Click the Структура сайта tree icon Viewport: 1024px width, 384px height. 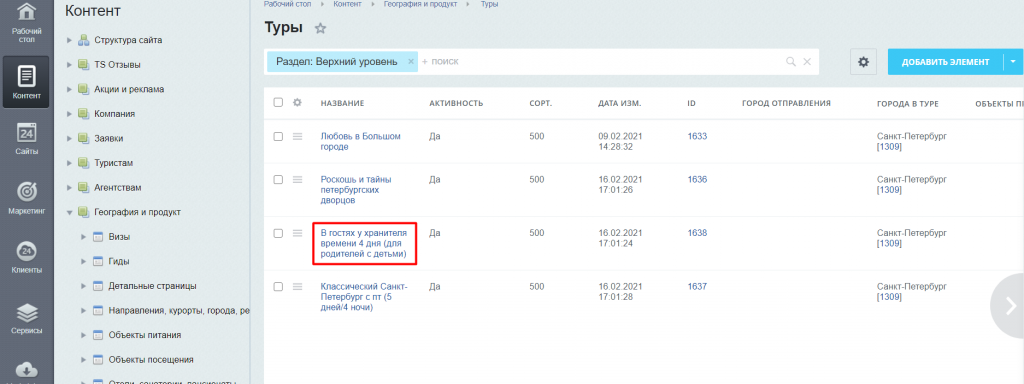click(83, 40)
